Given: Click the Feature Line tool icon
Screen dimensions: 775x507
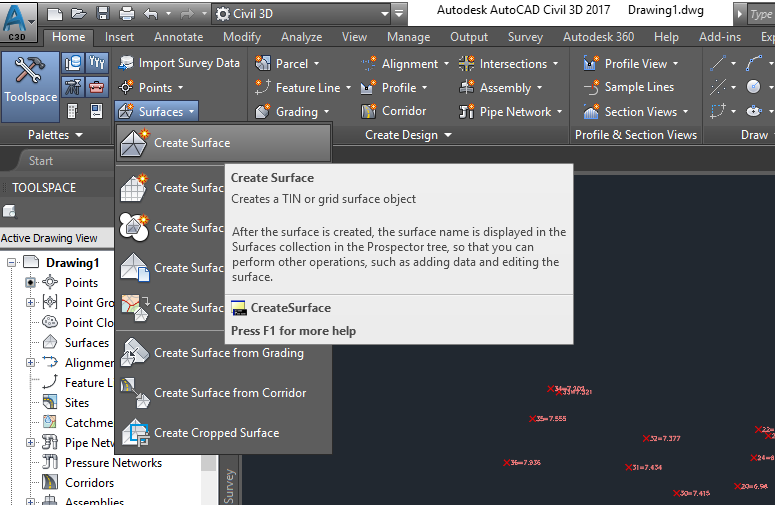Looking at the screenshot, I should [x=262, y=87].
